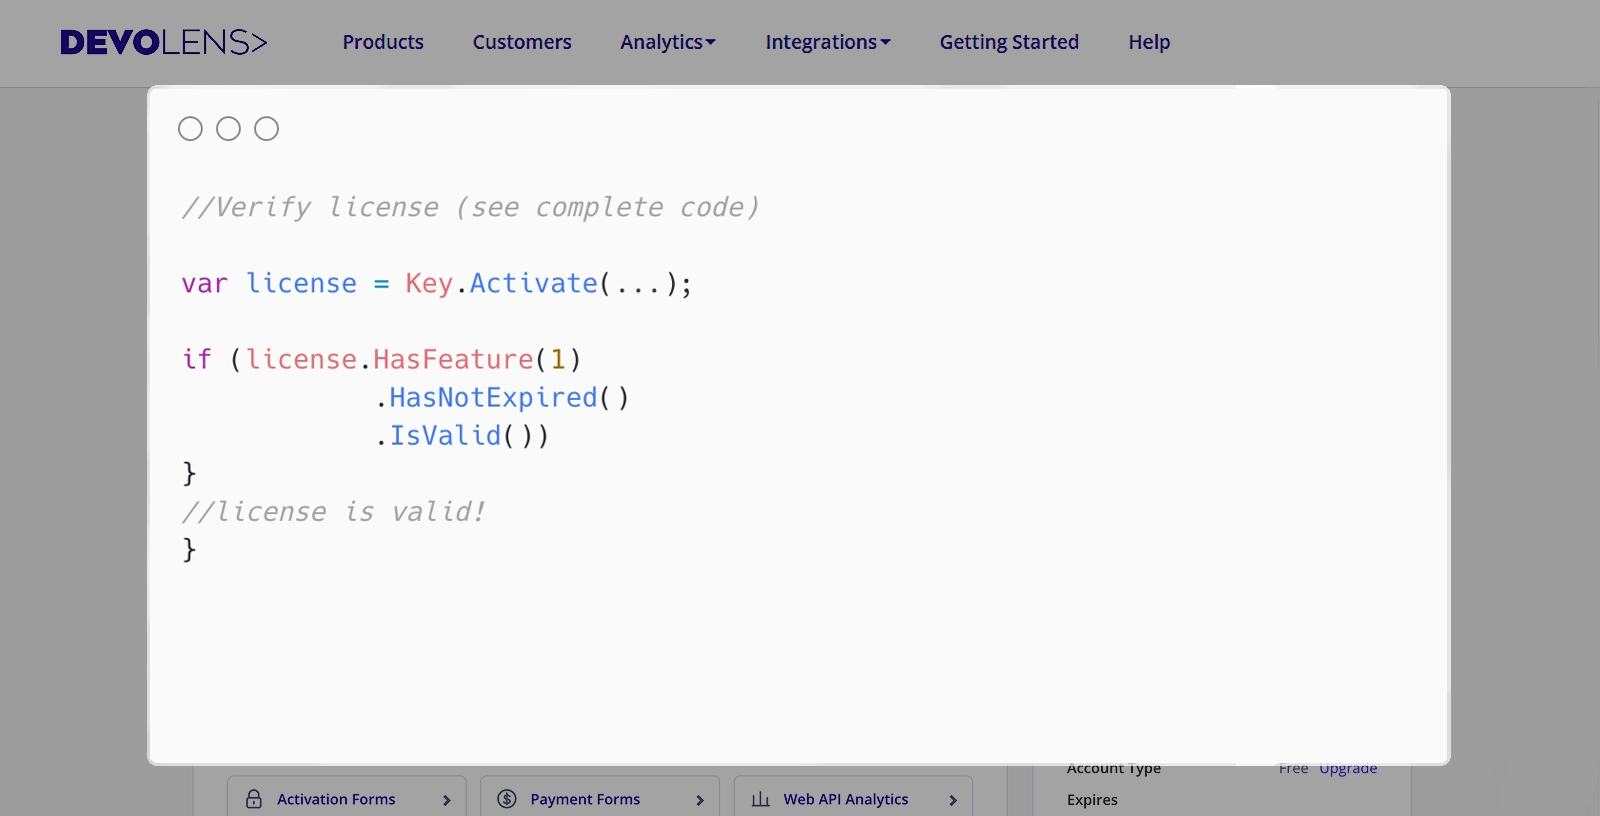Click the '.IsValid())' code line
Viewport: 1600px width, 816px height.
tap(462, 436)
